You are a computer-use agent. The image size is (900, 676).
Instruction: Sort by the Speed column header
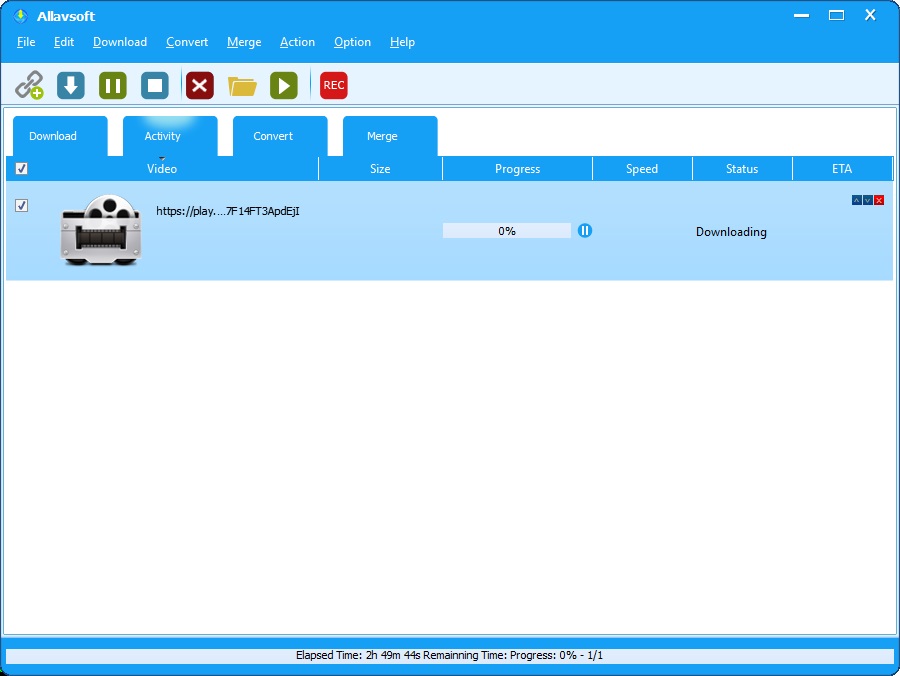(642, 169)
